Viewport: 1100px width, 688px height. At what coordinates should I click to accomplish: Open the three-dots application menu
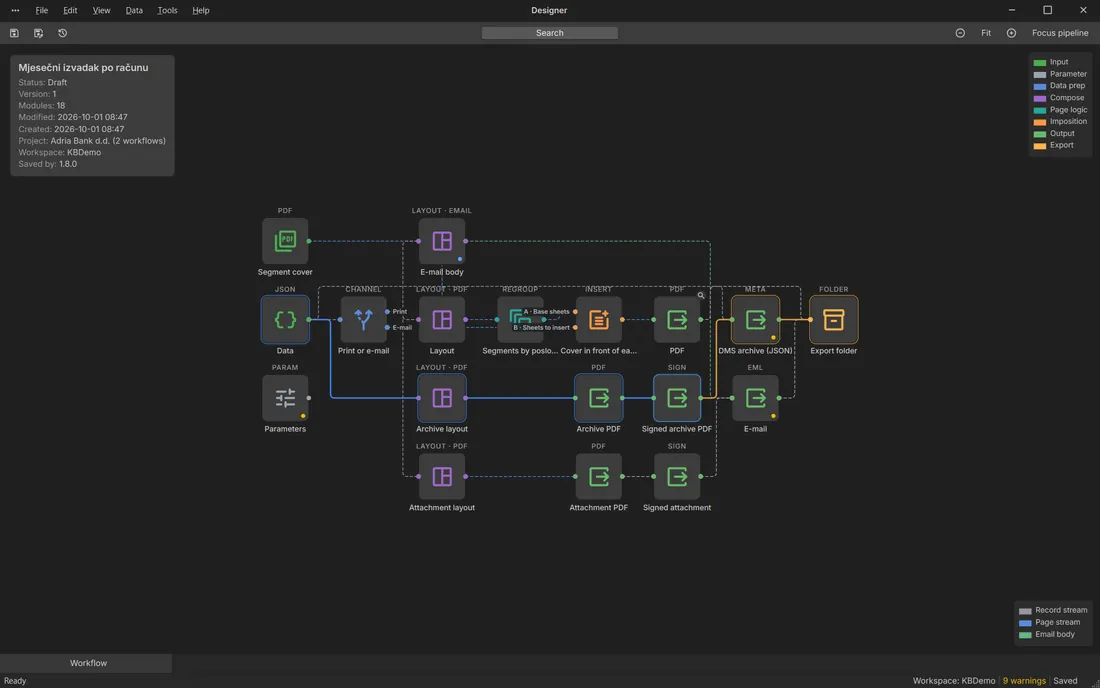(x=15, y=11)
